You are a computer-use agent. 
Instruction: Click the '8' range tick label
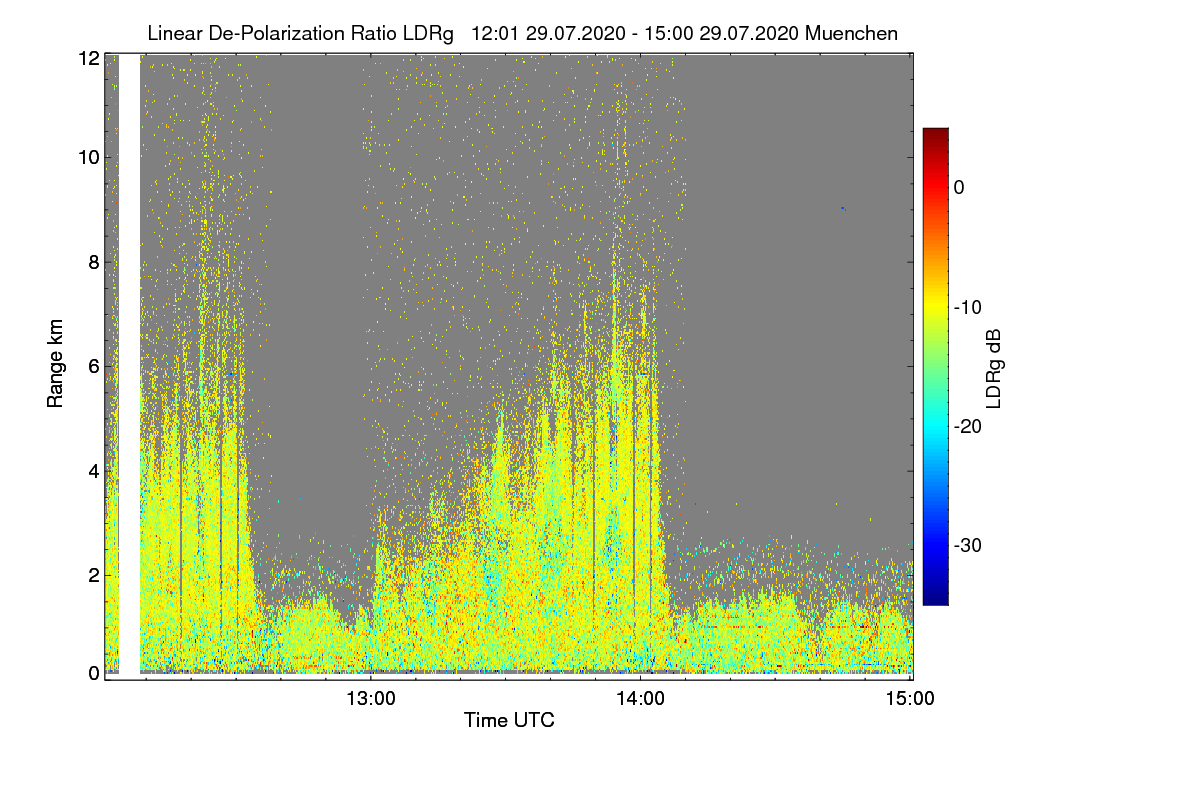point(93,262)
